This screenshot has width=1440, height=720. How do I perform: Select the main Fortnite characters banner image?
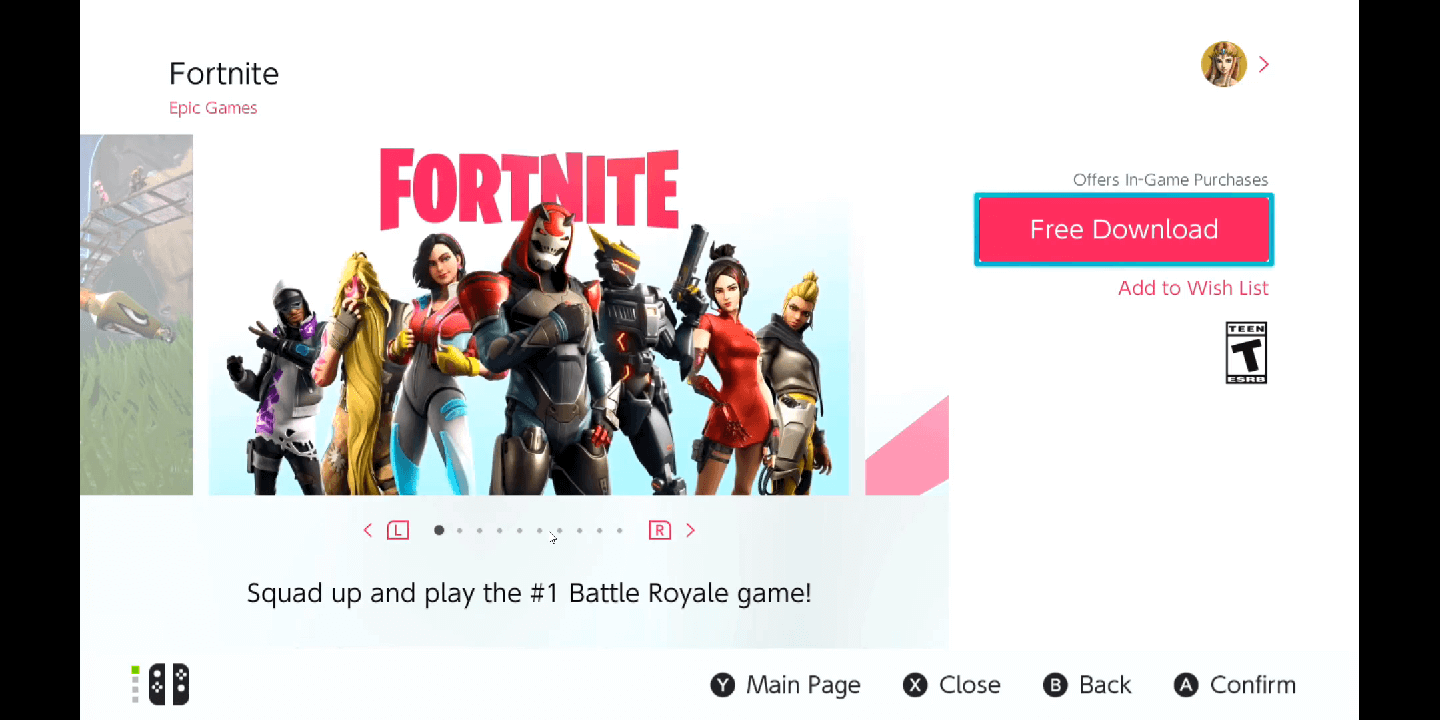(x=529, y=315)
